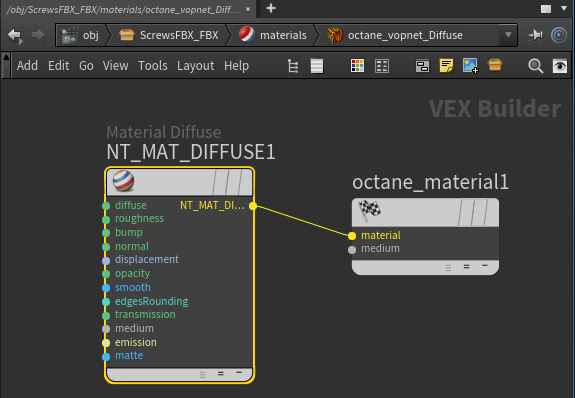The height and width of the screenshot is (398, 575).
Task: Toggle flags on NT_MAT_DIFFUSE1 node header
Action: point(228,182)
